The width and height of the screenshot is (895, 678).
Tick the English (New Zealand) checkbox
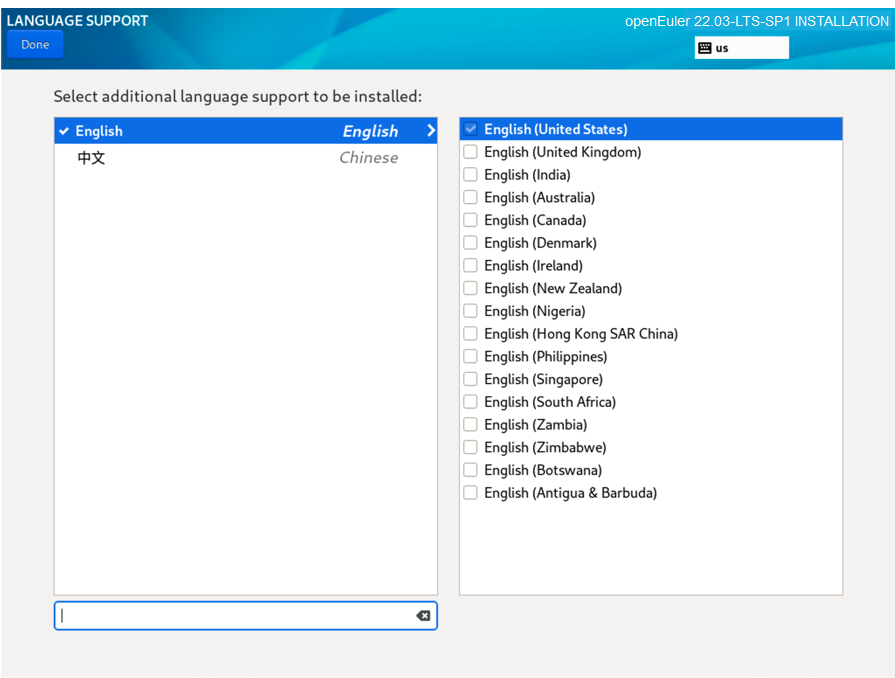(x=470, y=288)
